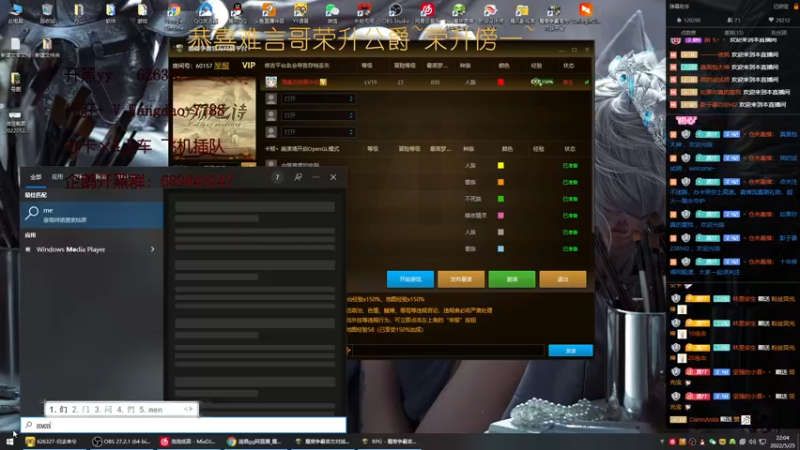
Task: Click the IME candidate page arrows
Action: pos(189,409)
